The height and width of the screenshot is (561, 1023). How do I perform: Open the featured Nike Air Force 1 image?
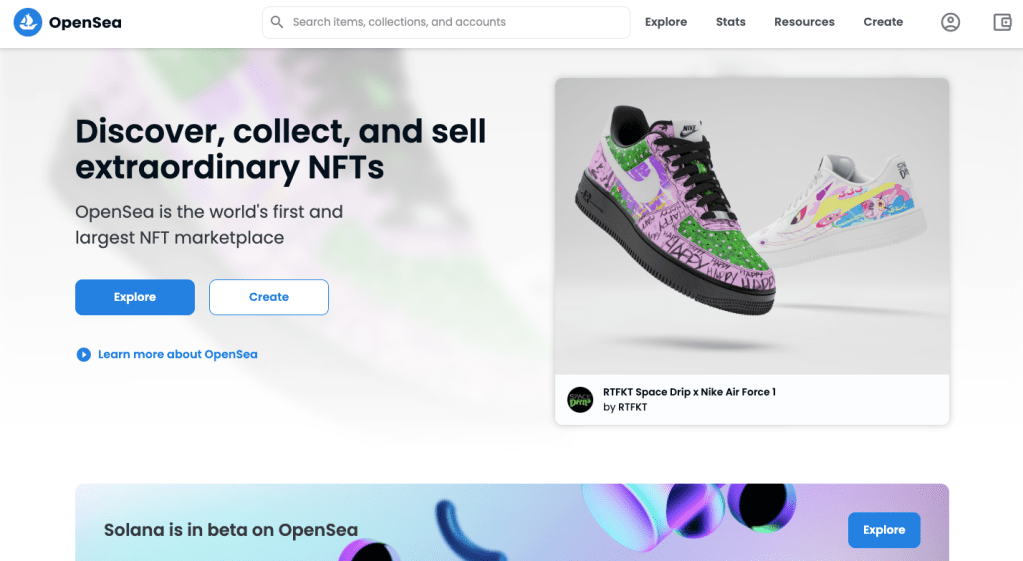click(751, 225)
